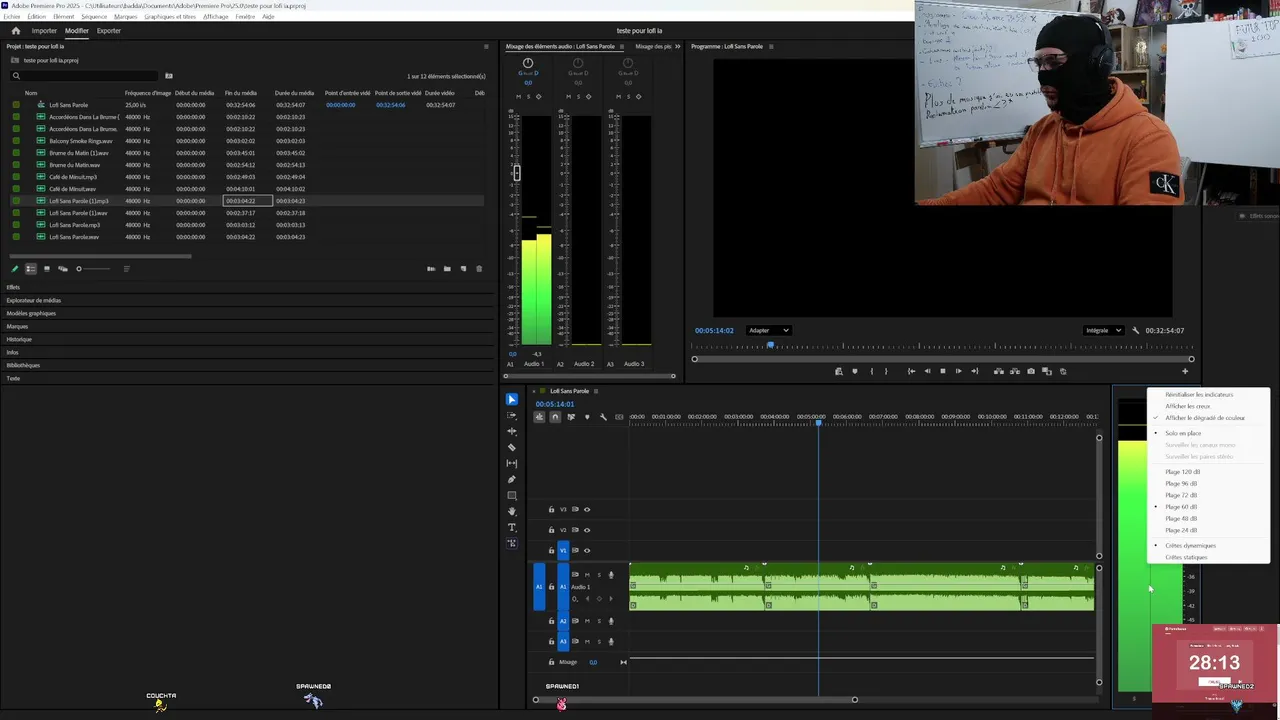Click Mark Out bracket in Program Monitor
The image size is (1280, 720).
886,371
